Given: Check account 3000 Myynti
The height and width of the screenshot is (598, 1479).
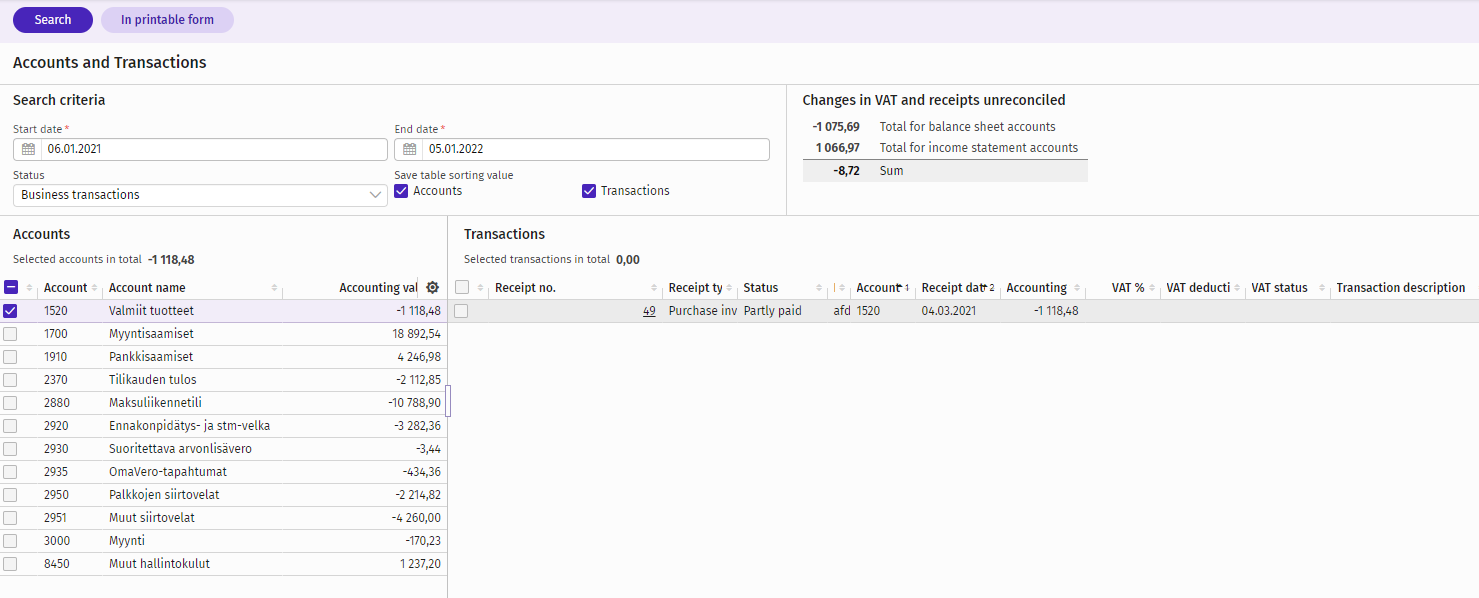Looking at the screenshot, I should point(10,541).
